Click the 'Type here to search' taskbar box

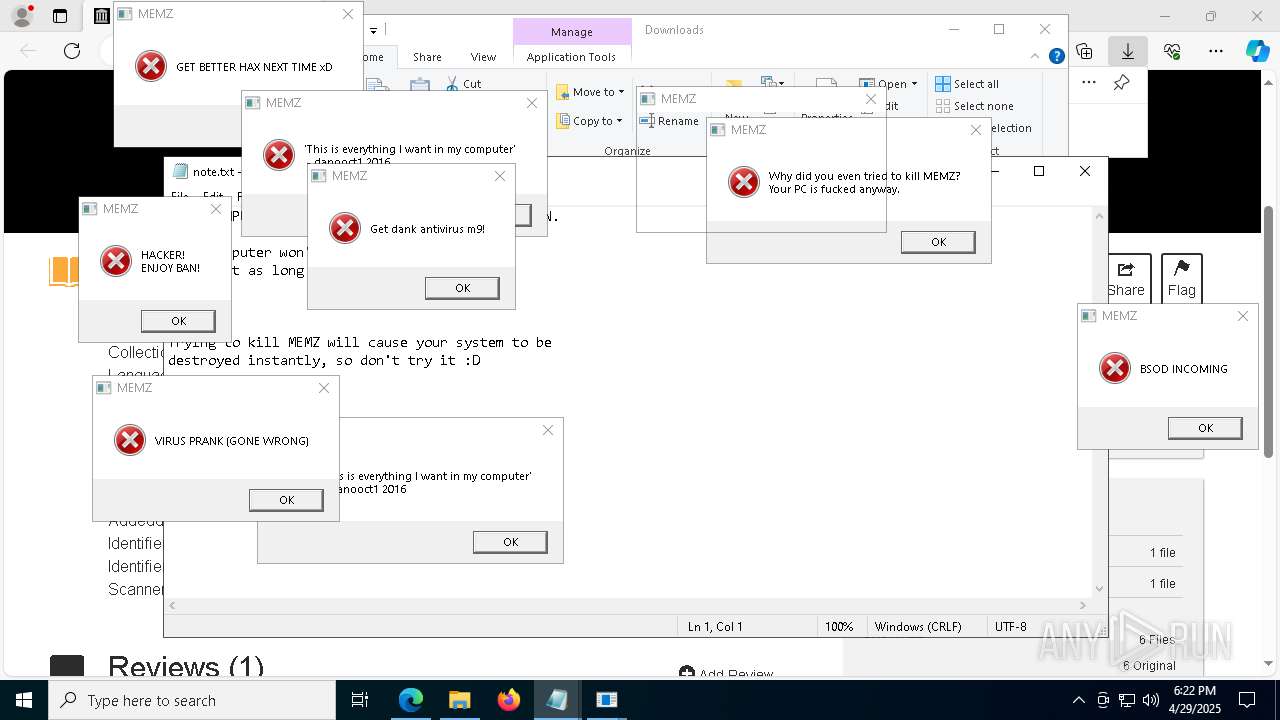pos(192,700)
